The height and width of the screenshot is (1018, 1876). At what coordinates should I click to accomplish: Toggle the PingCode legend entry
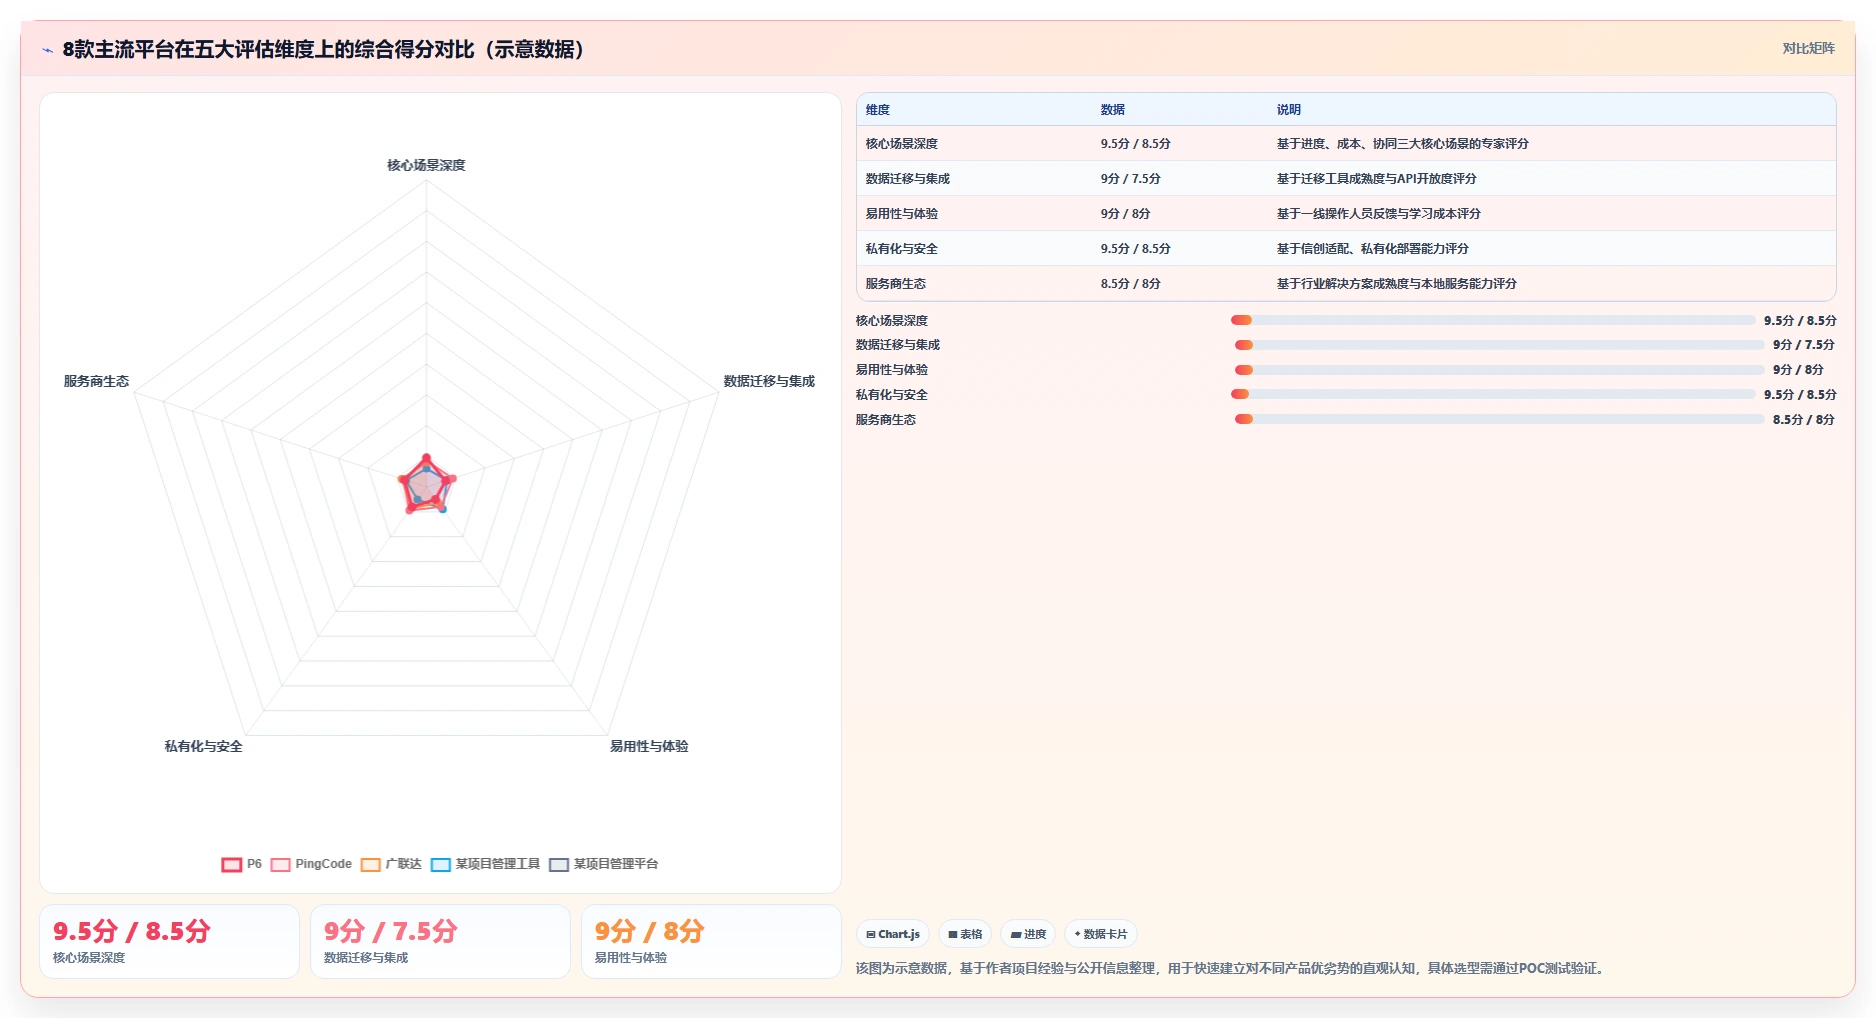click(x=311, y=864)
